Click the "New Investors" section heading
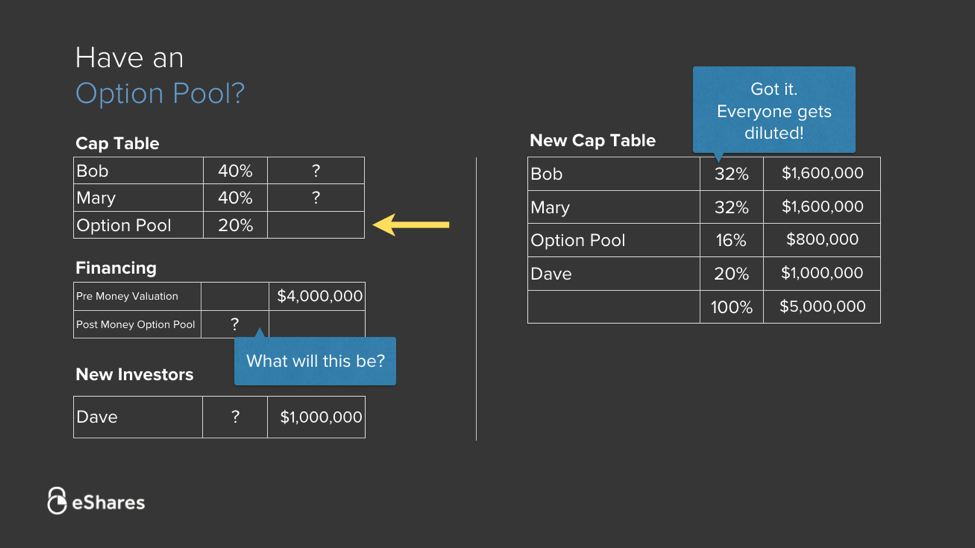 coord(134,375)
